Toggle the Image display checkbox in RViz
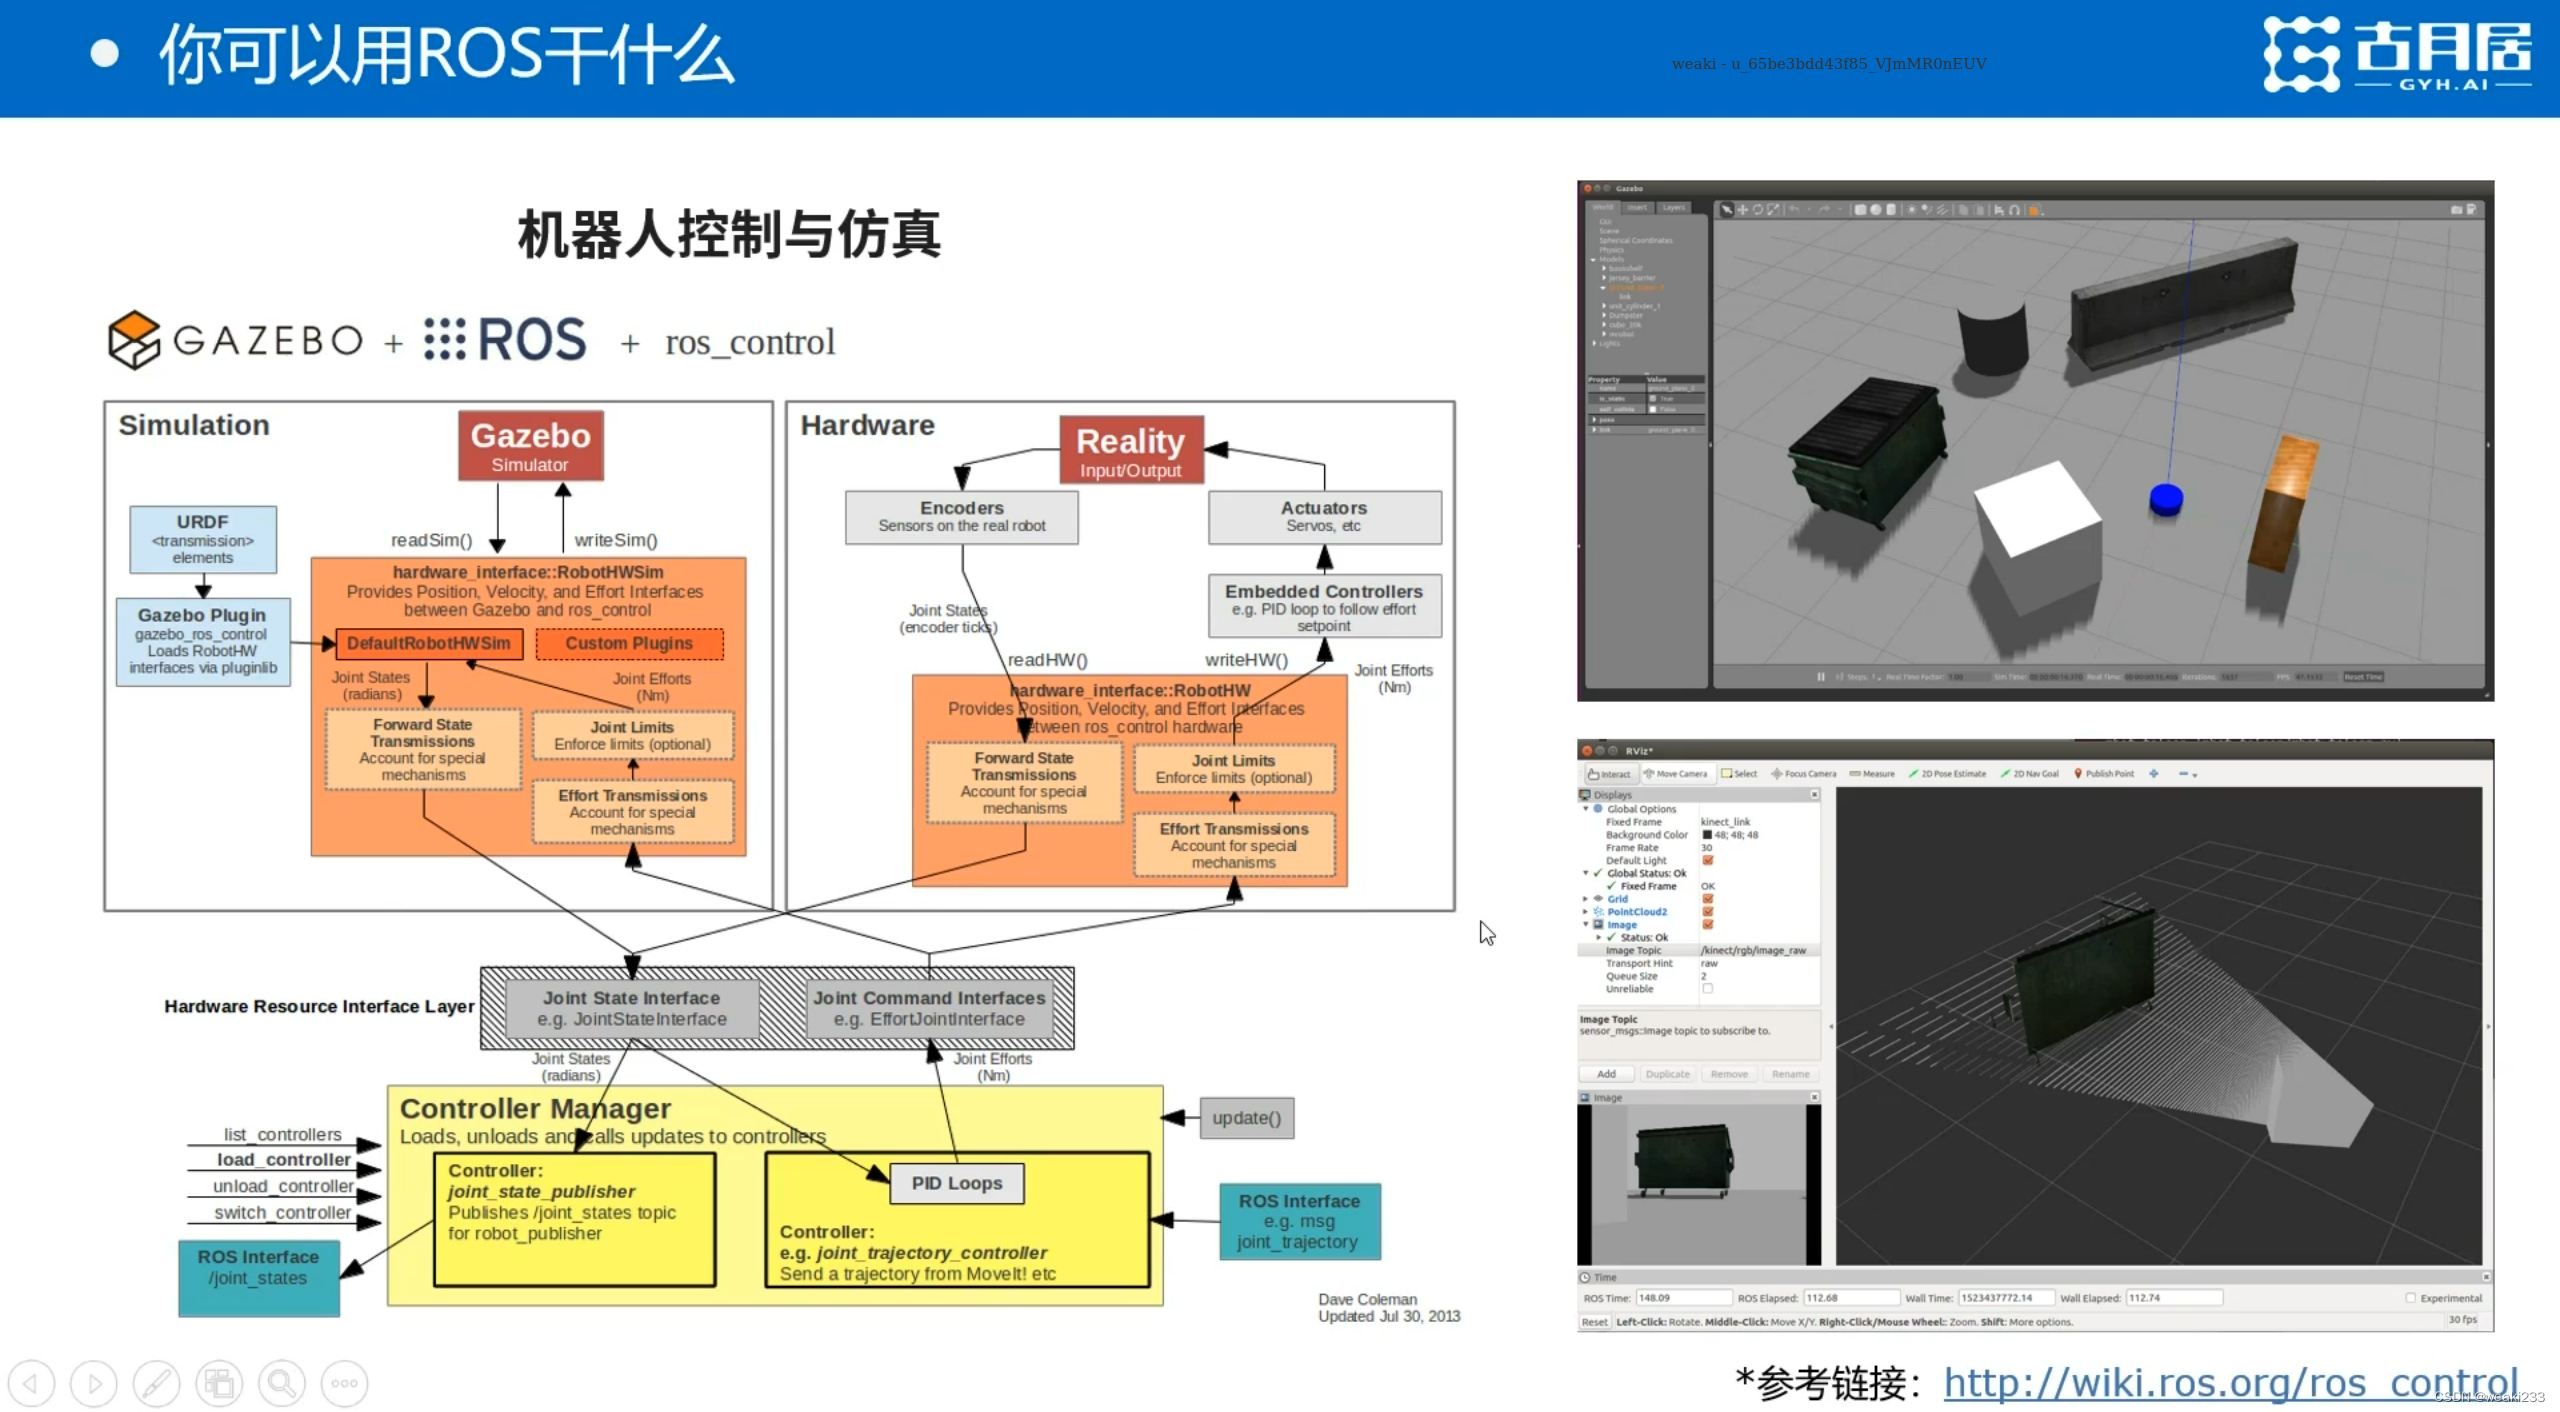Viewport: 2560px width, 1412px height. (1708, 925)
